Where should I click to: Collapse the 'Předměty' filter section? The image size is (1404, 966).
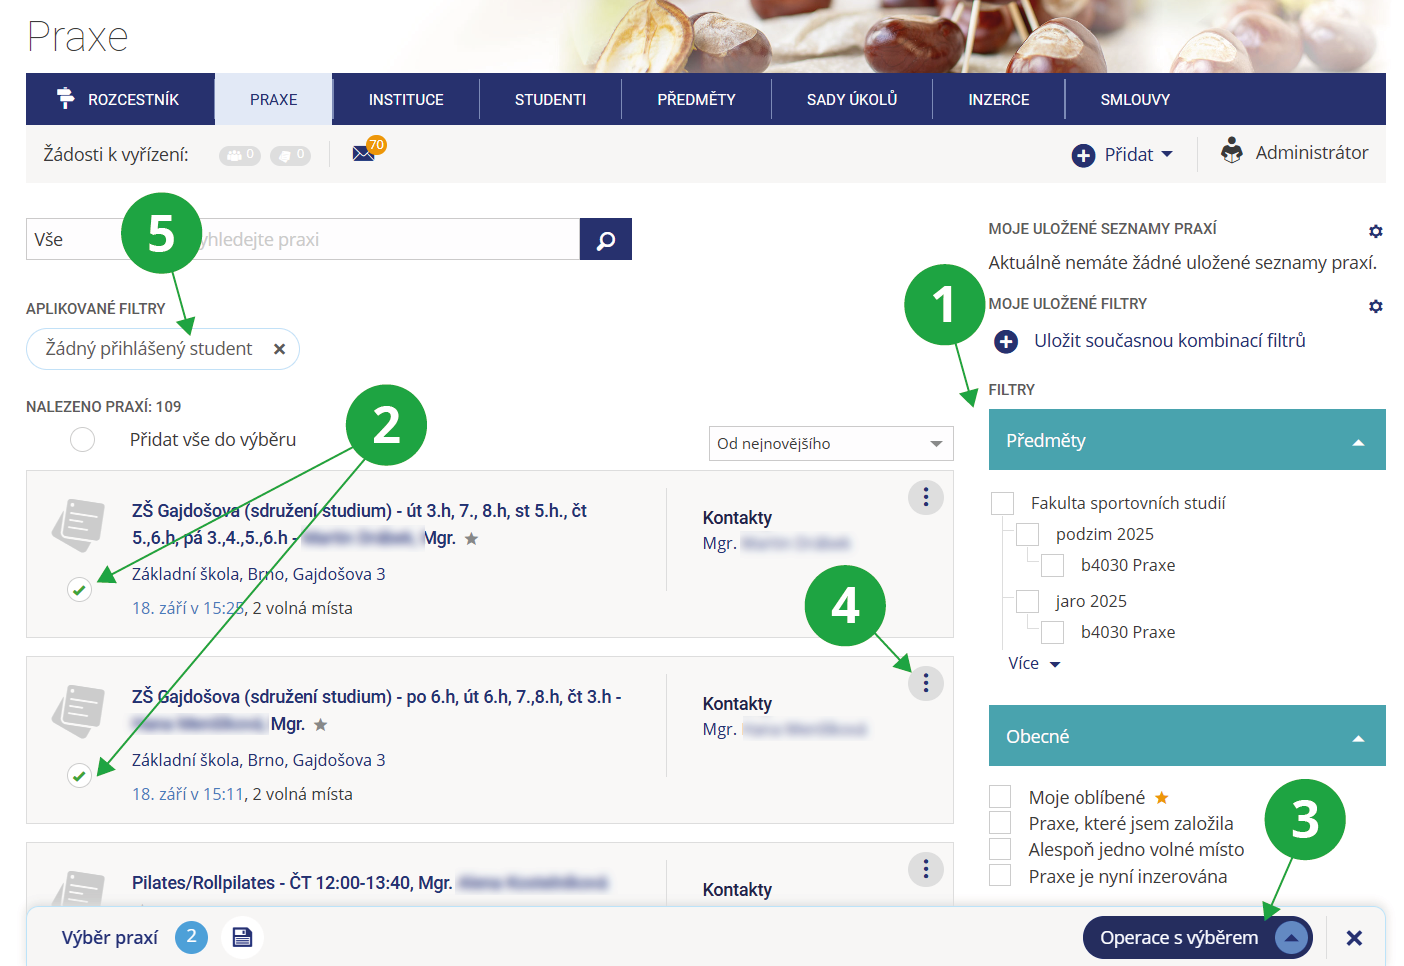click(1357, 441)
